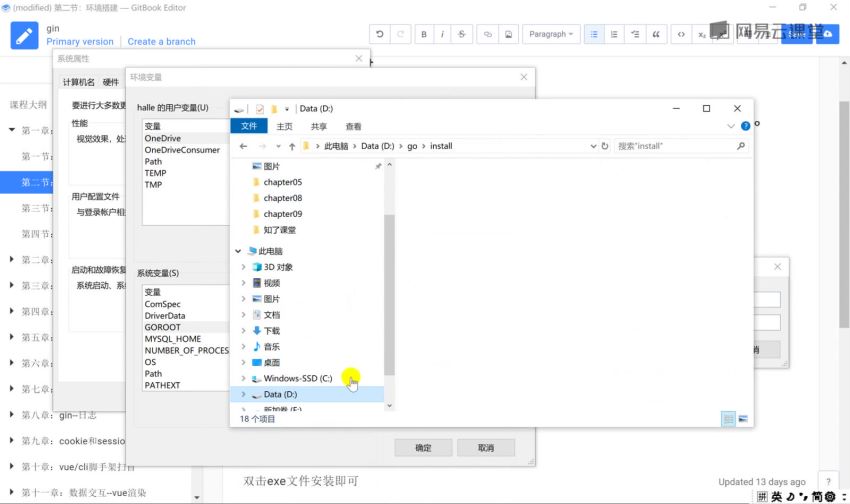Toggle the bulleted list button
Viewport: 850px width, 504px height.
click(x=594, y=34)
